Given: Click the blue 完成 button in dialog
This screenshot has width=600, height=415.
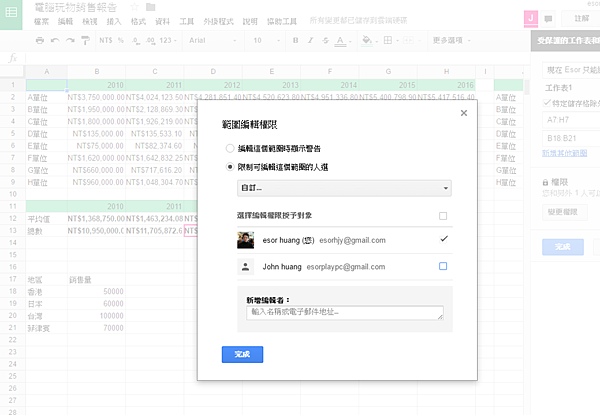Looking at the screenshot, I should click(x=242, y=355).
